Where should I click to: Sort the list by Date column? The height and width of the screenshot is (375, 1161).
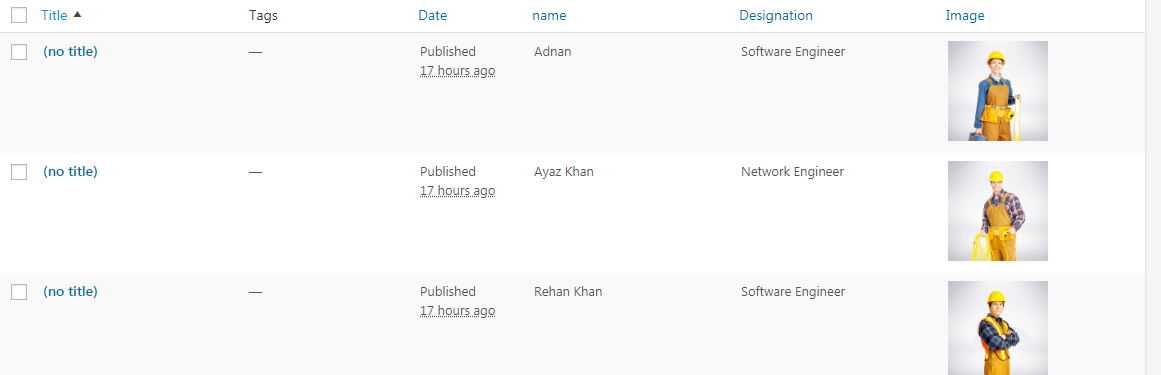(x=432, y=15)
